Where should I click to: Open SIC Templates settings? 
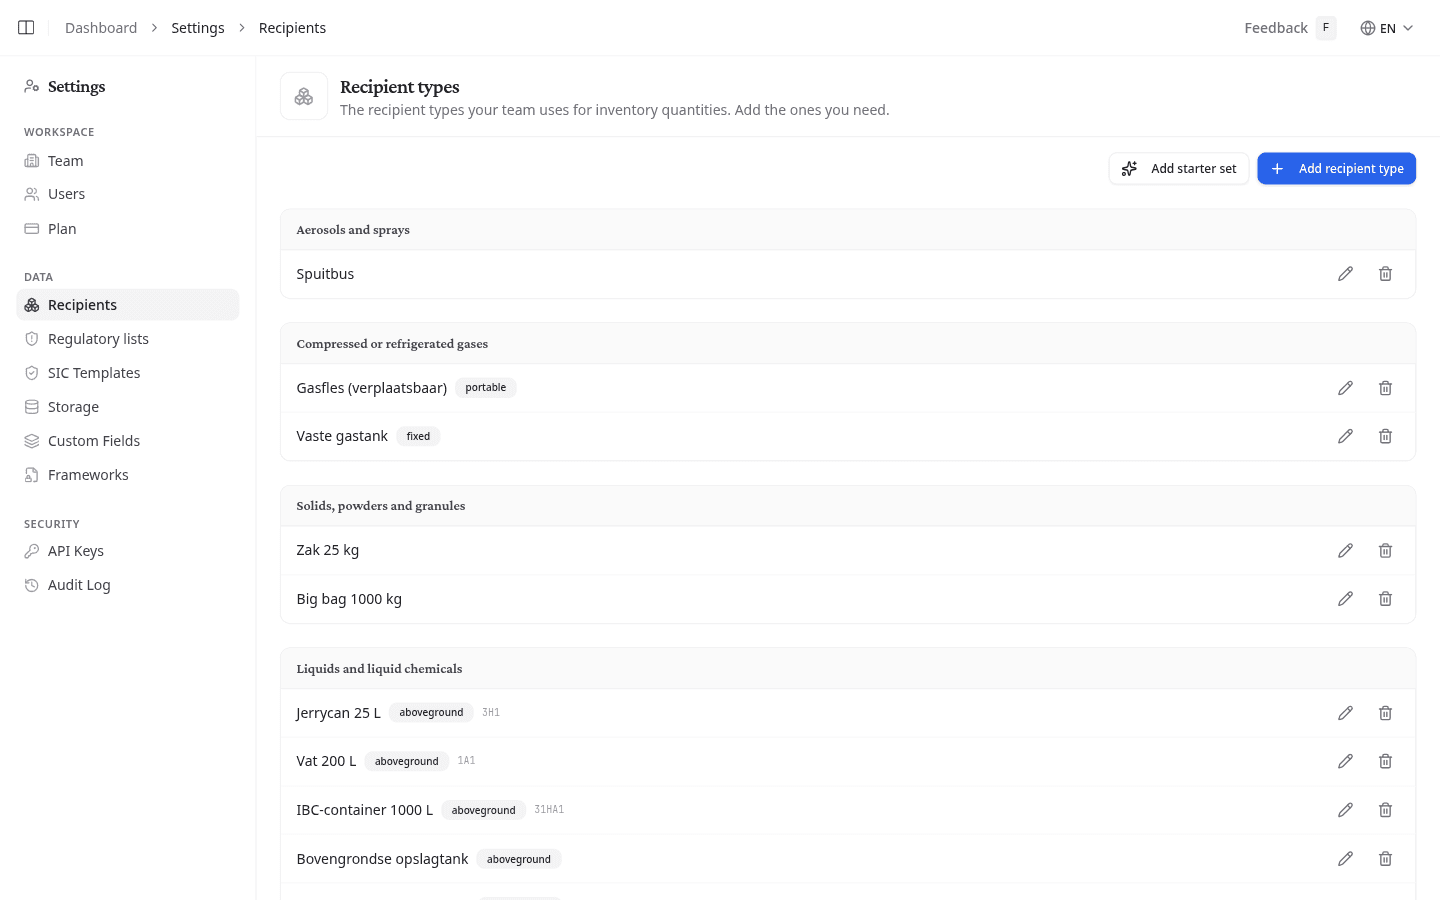tap(128, 373)
